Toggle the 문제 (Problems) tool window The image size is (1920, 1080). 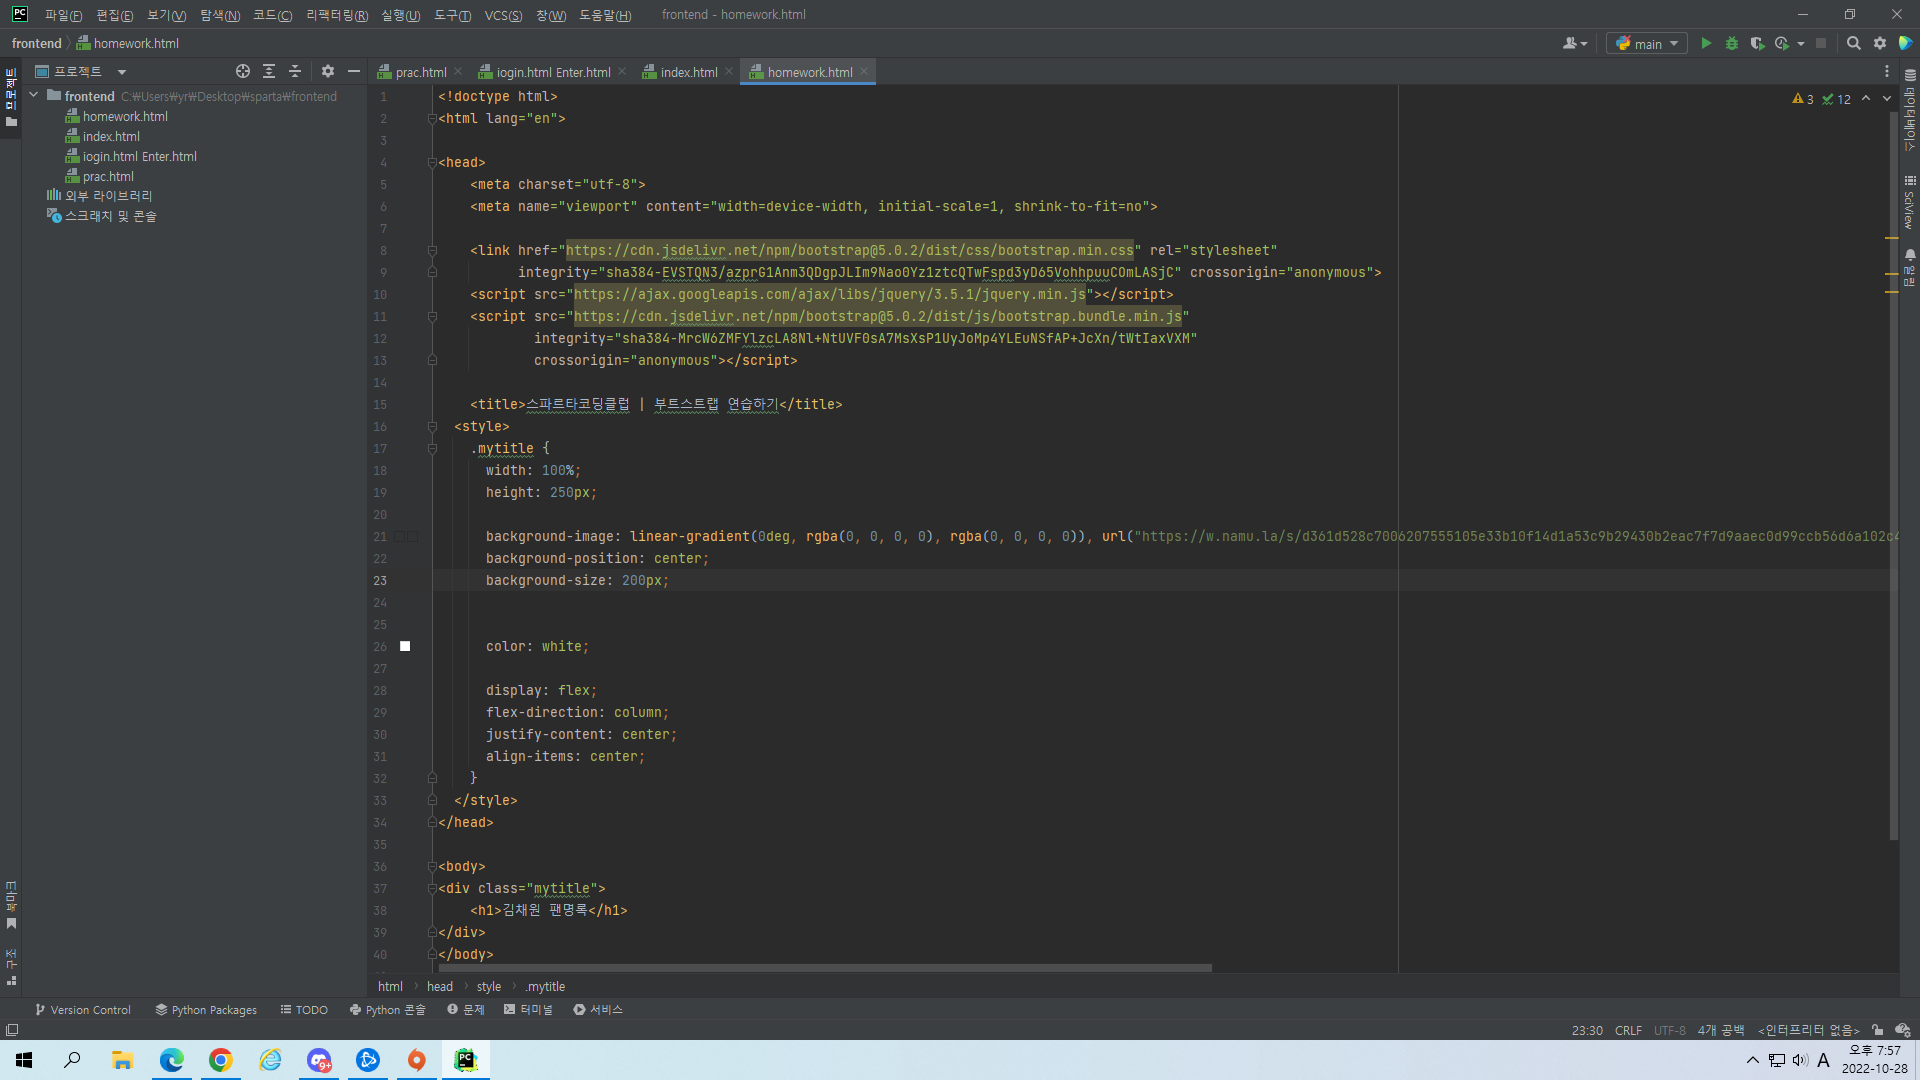tap(466, 1010)
